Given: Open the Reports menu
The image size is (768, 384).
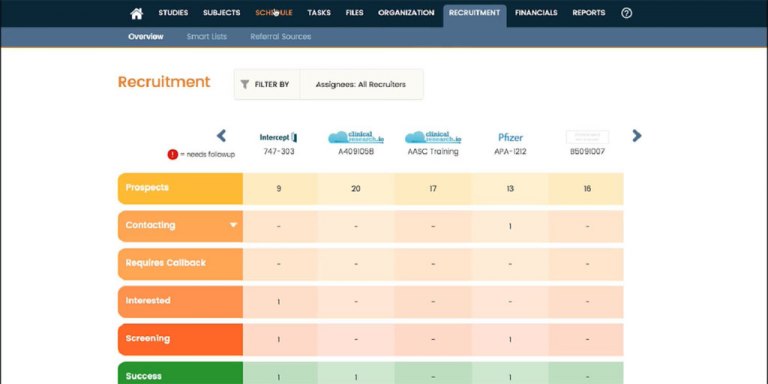Looking at the screenshot, I should [x=589, y=13].
